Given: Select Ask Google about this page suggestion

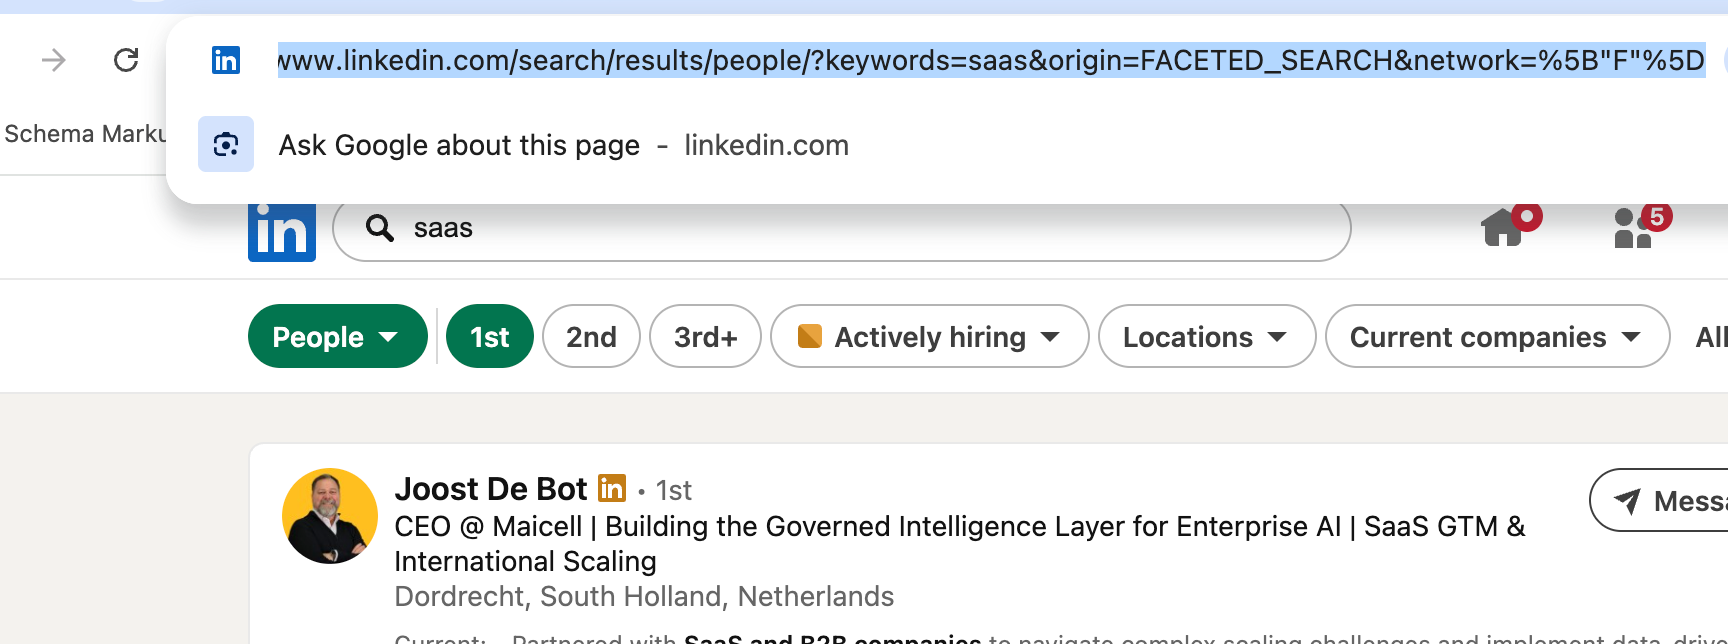Looking at the screenshot, I should (x=563, y=145).
